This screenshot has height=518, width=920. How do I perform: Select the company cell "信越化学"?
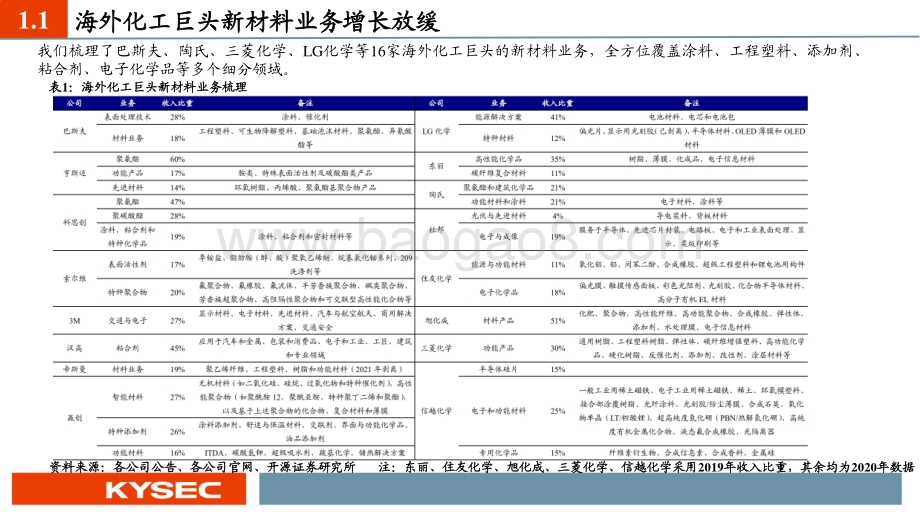[x=436, y=411]
